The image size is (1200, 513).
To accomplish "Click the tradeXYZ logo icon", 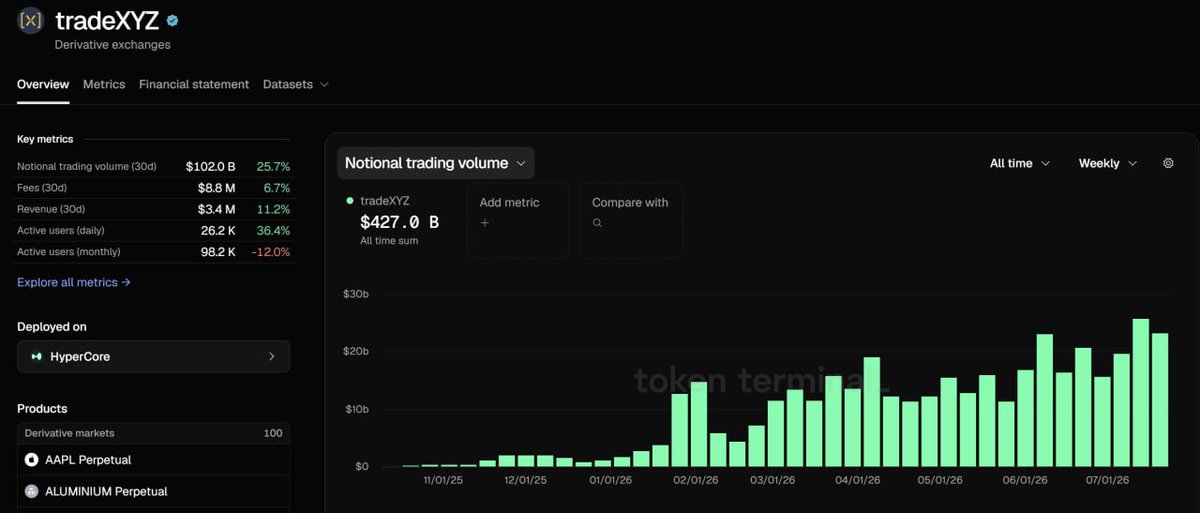I will [32, 20].
